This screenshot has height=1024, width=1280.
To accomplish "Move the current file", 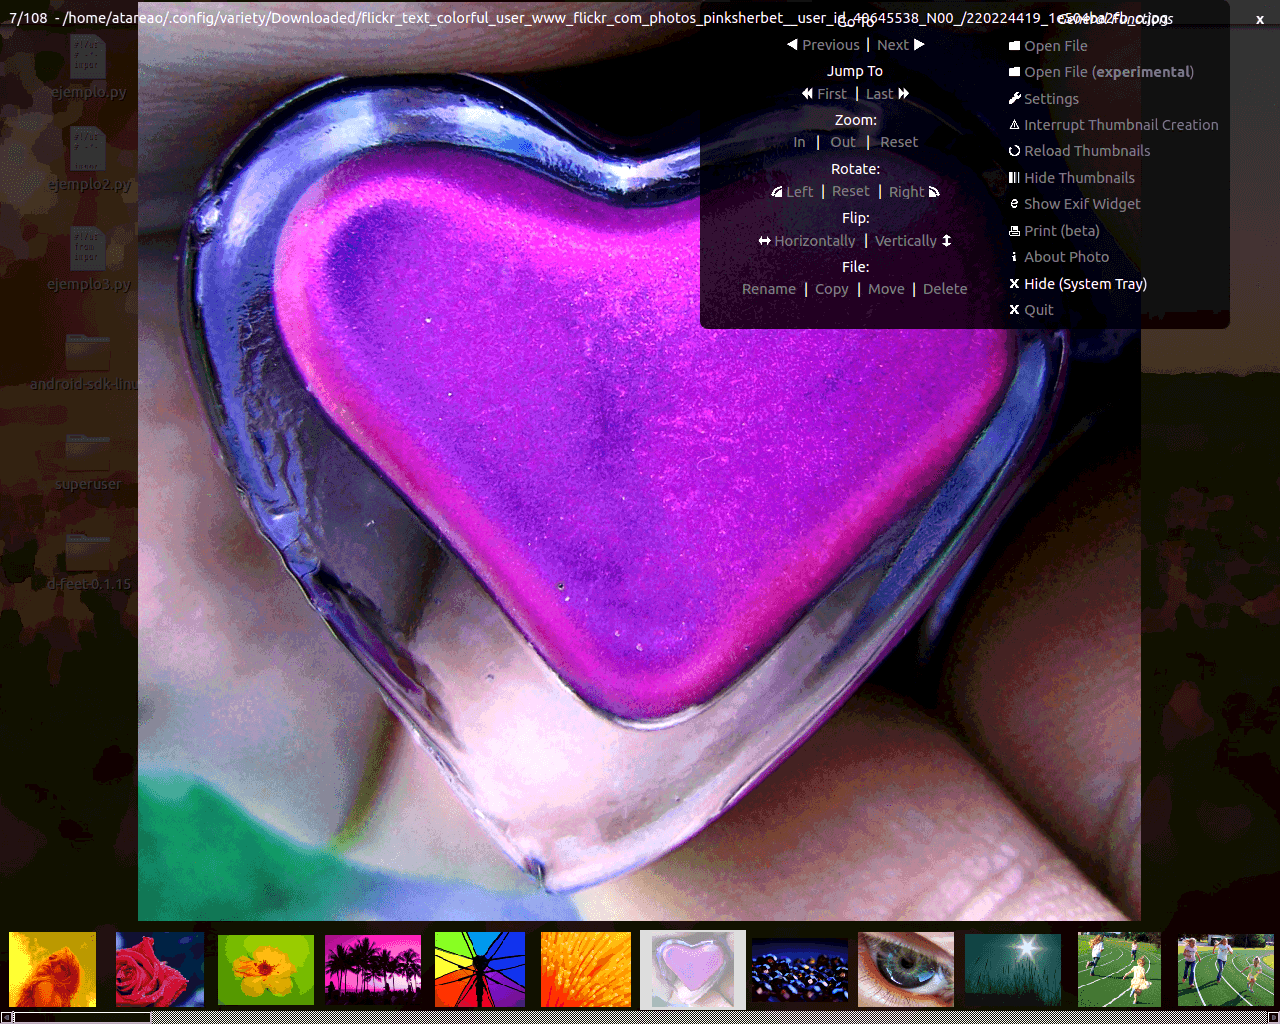I will click(886, 289).
